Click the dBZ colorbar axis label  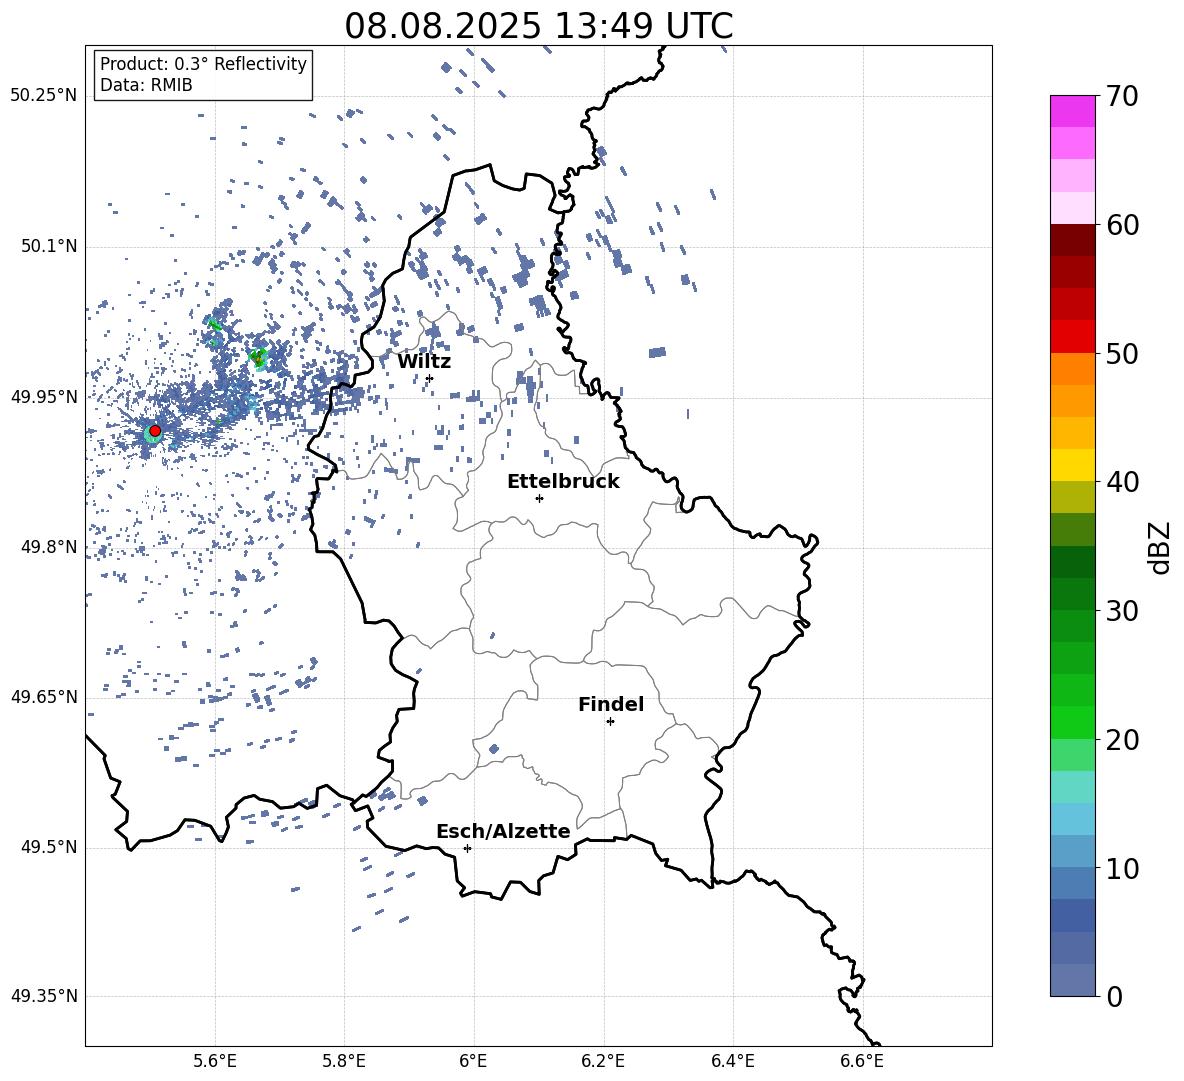(1161, 547)
